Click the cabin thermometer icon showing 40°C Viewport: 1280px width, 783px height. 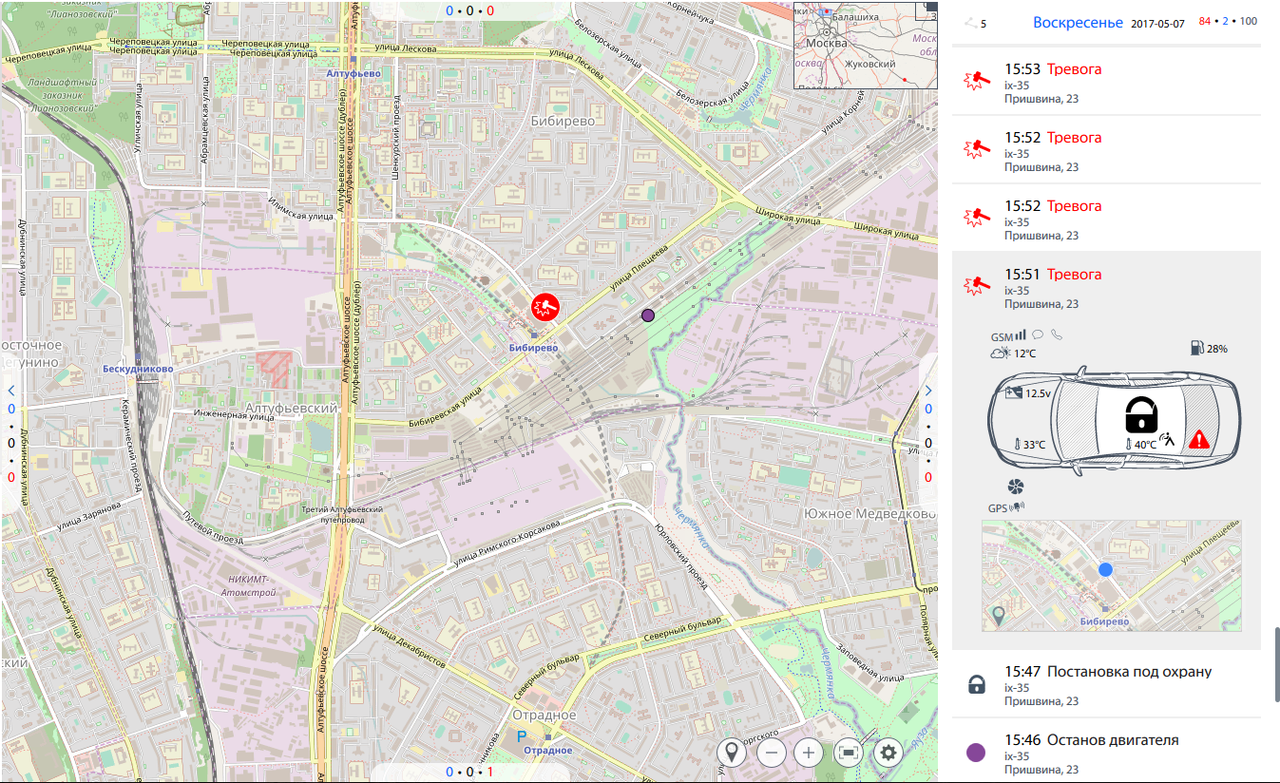1127,443
